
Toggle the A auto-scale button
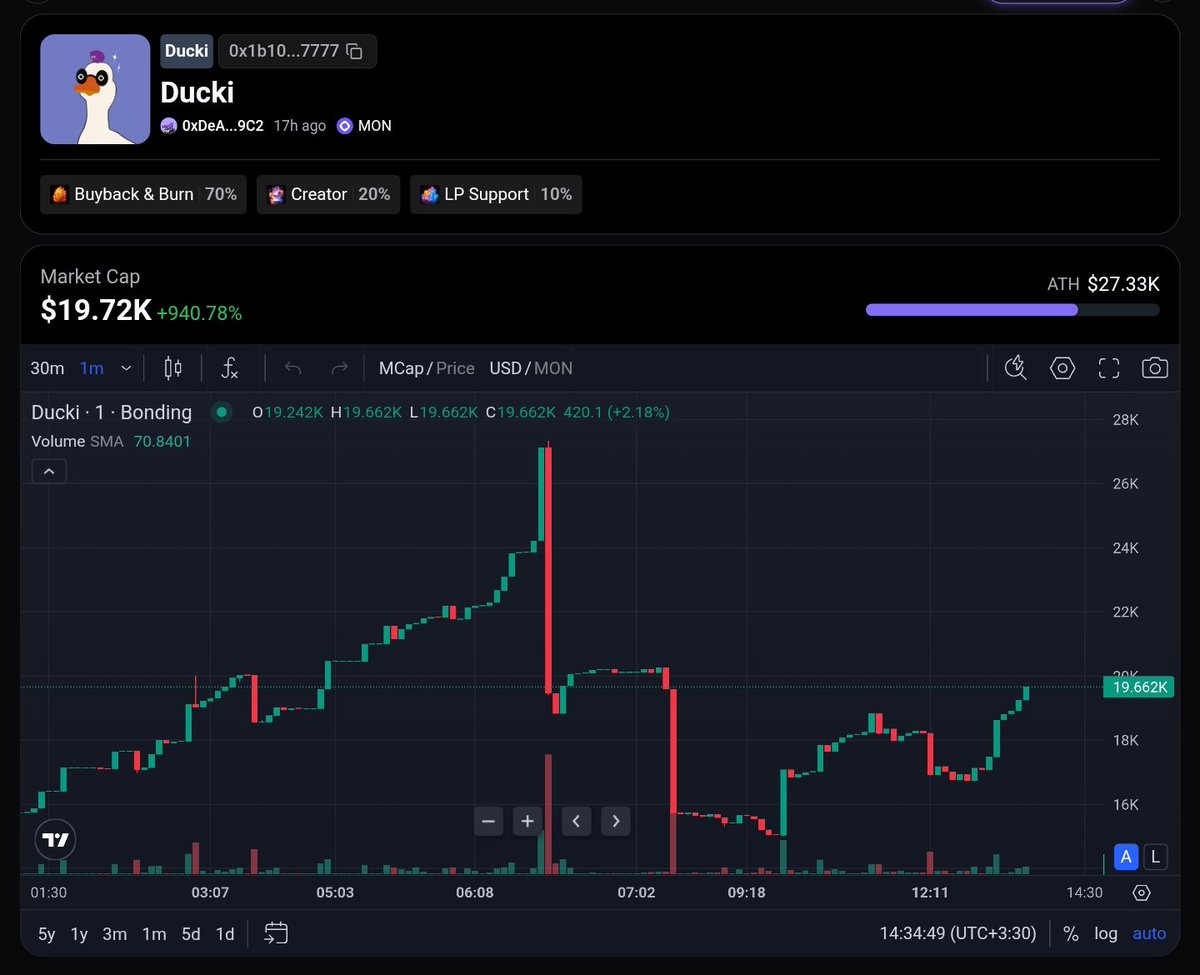(1127, 856)
